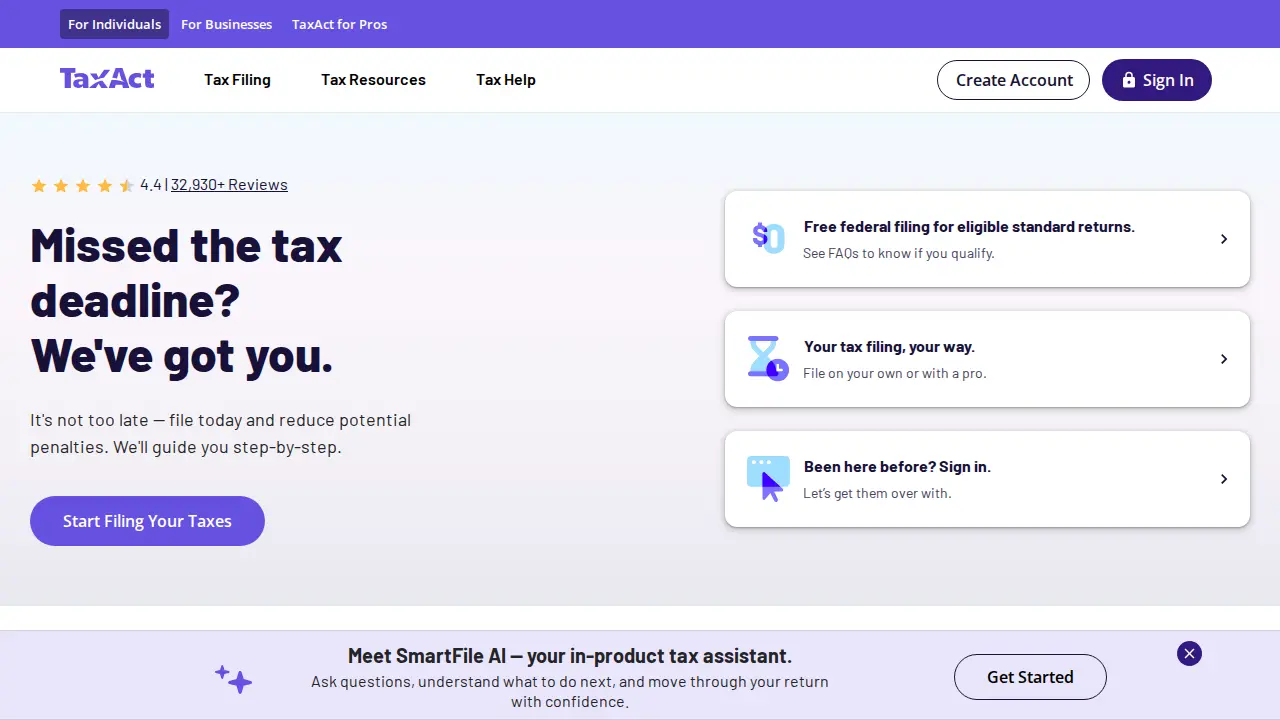Viewport: 1280px width, 720px height.
Task: Click Get Started in the SmartFile banner
Action: coord(1030,677)
